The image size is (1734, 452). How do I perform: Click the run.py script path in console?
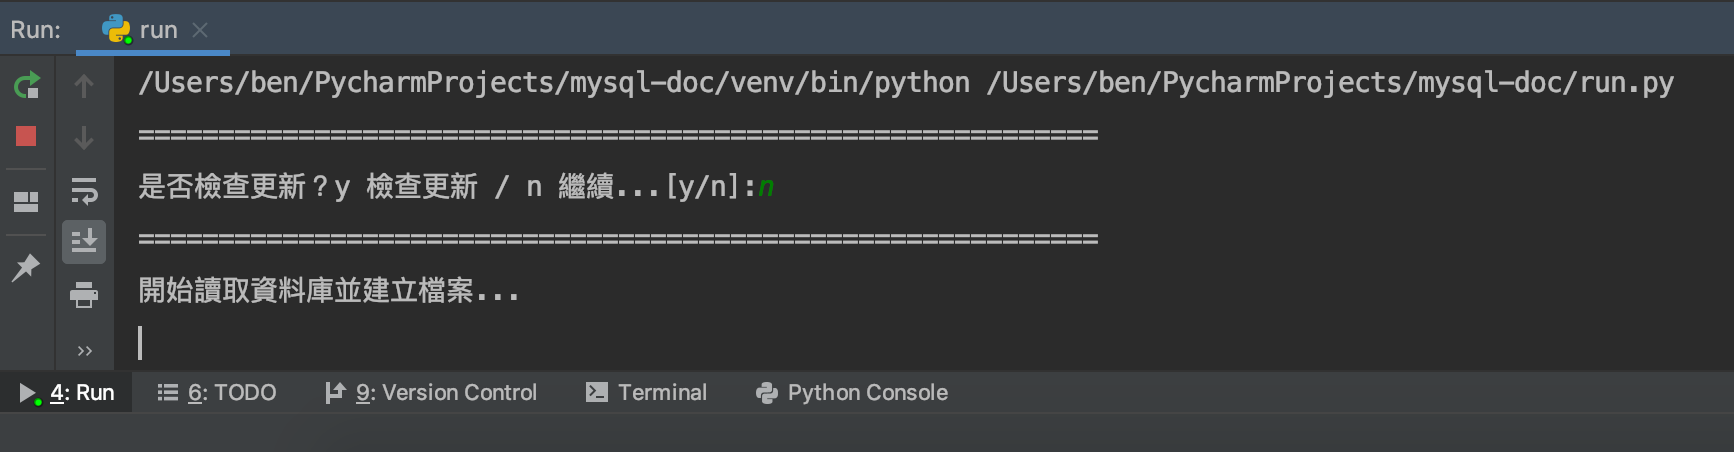coord(1330,83)
